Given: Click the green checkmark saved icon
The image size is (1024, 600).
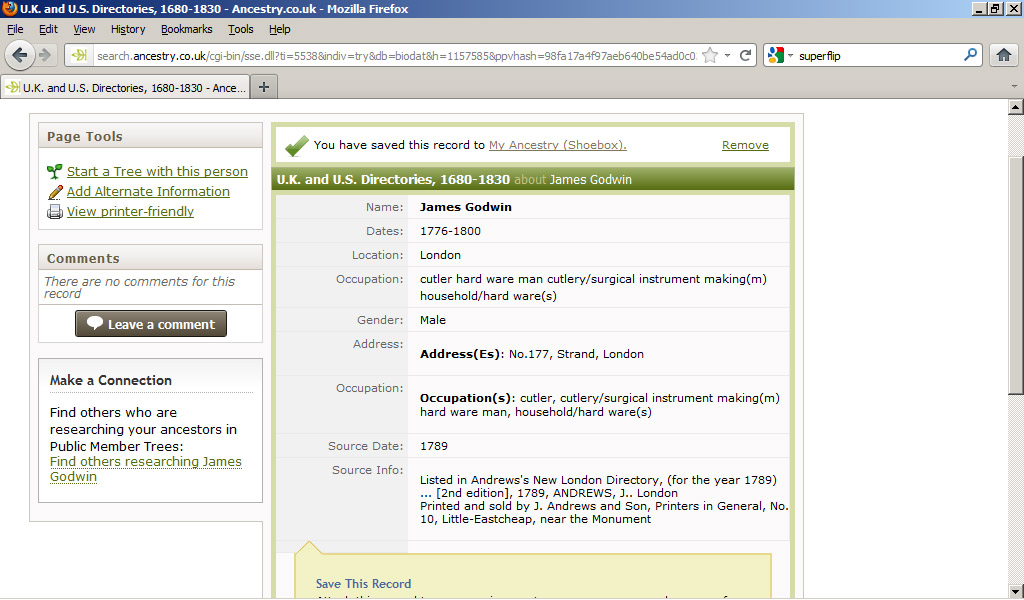Looking at the screenshot, I should (296, 145).
